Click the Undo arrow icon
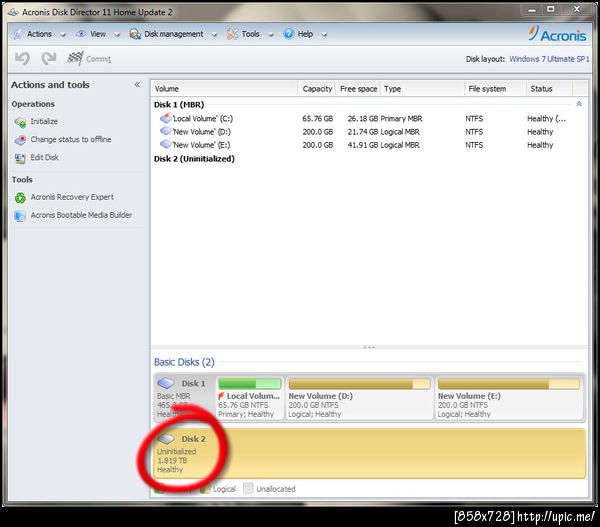This screenshot has height=527, width=600. coord(22,59)
